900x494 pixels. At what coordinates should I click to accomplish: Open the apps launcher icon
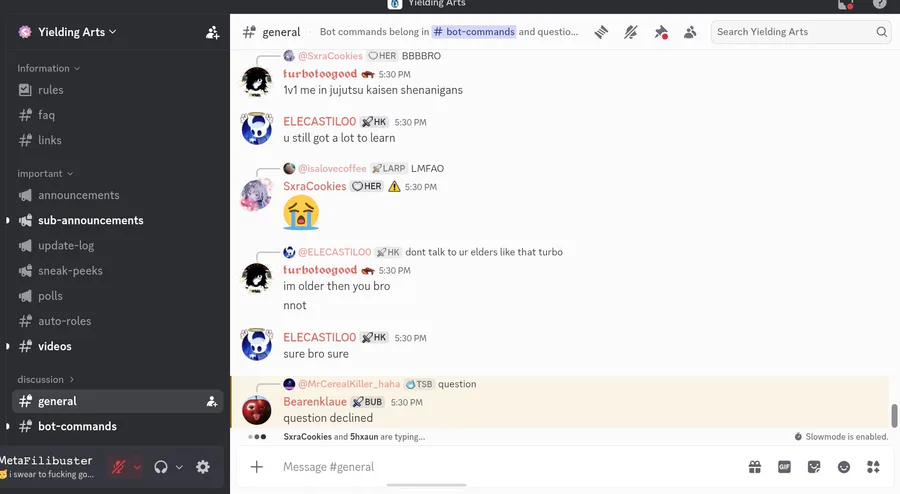(x=874, y=467)
